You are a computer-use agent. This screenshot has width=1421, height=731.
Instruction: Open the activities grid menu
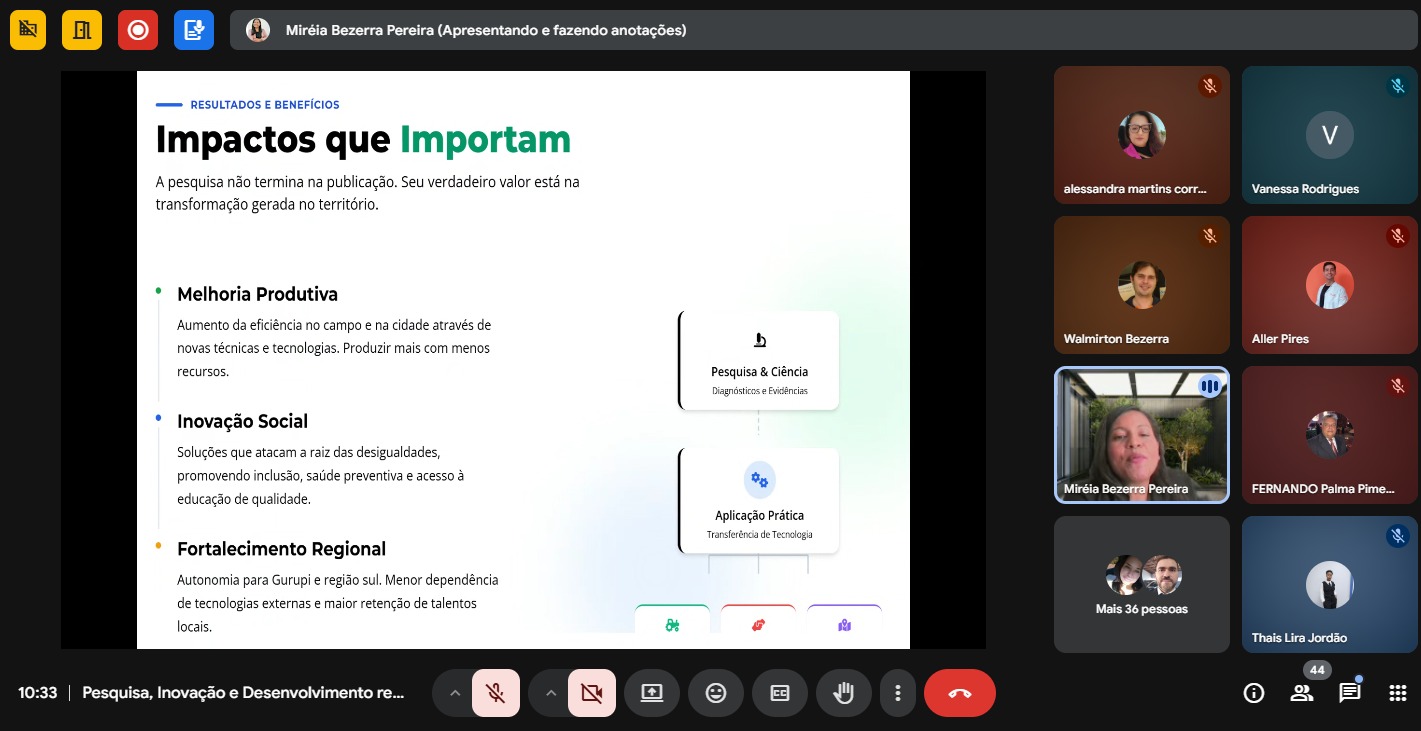pyautogui.click(x=1398, y=693)
